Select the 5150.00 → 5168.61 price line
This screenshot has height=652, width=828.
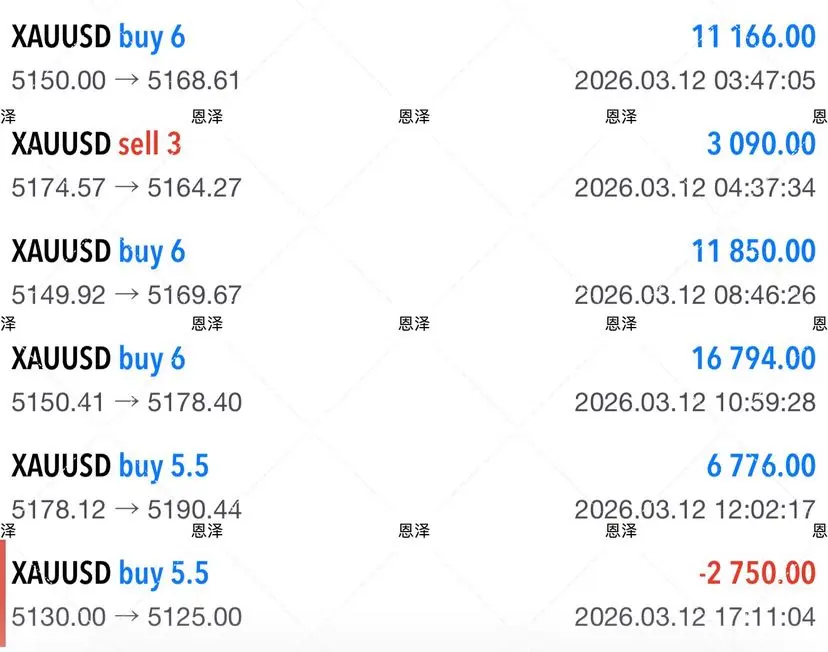126,80
